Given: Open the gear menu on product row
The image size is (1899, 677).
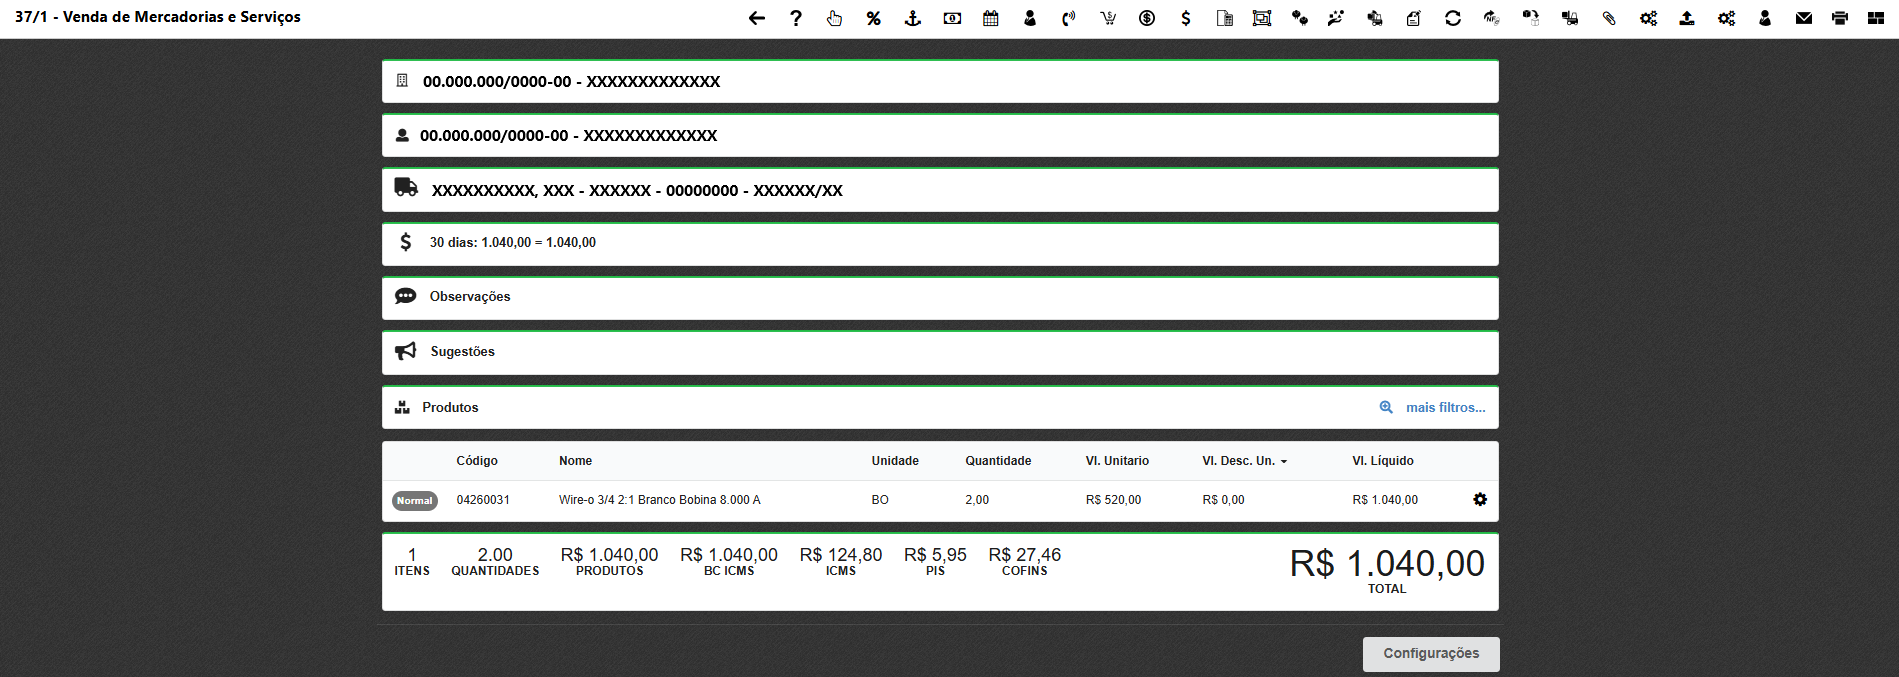Looking at the screenshot, I should pyautogui.click(x=1480, y=500).
